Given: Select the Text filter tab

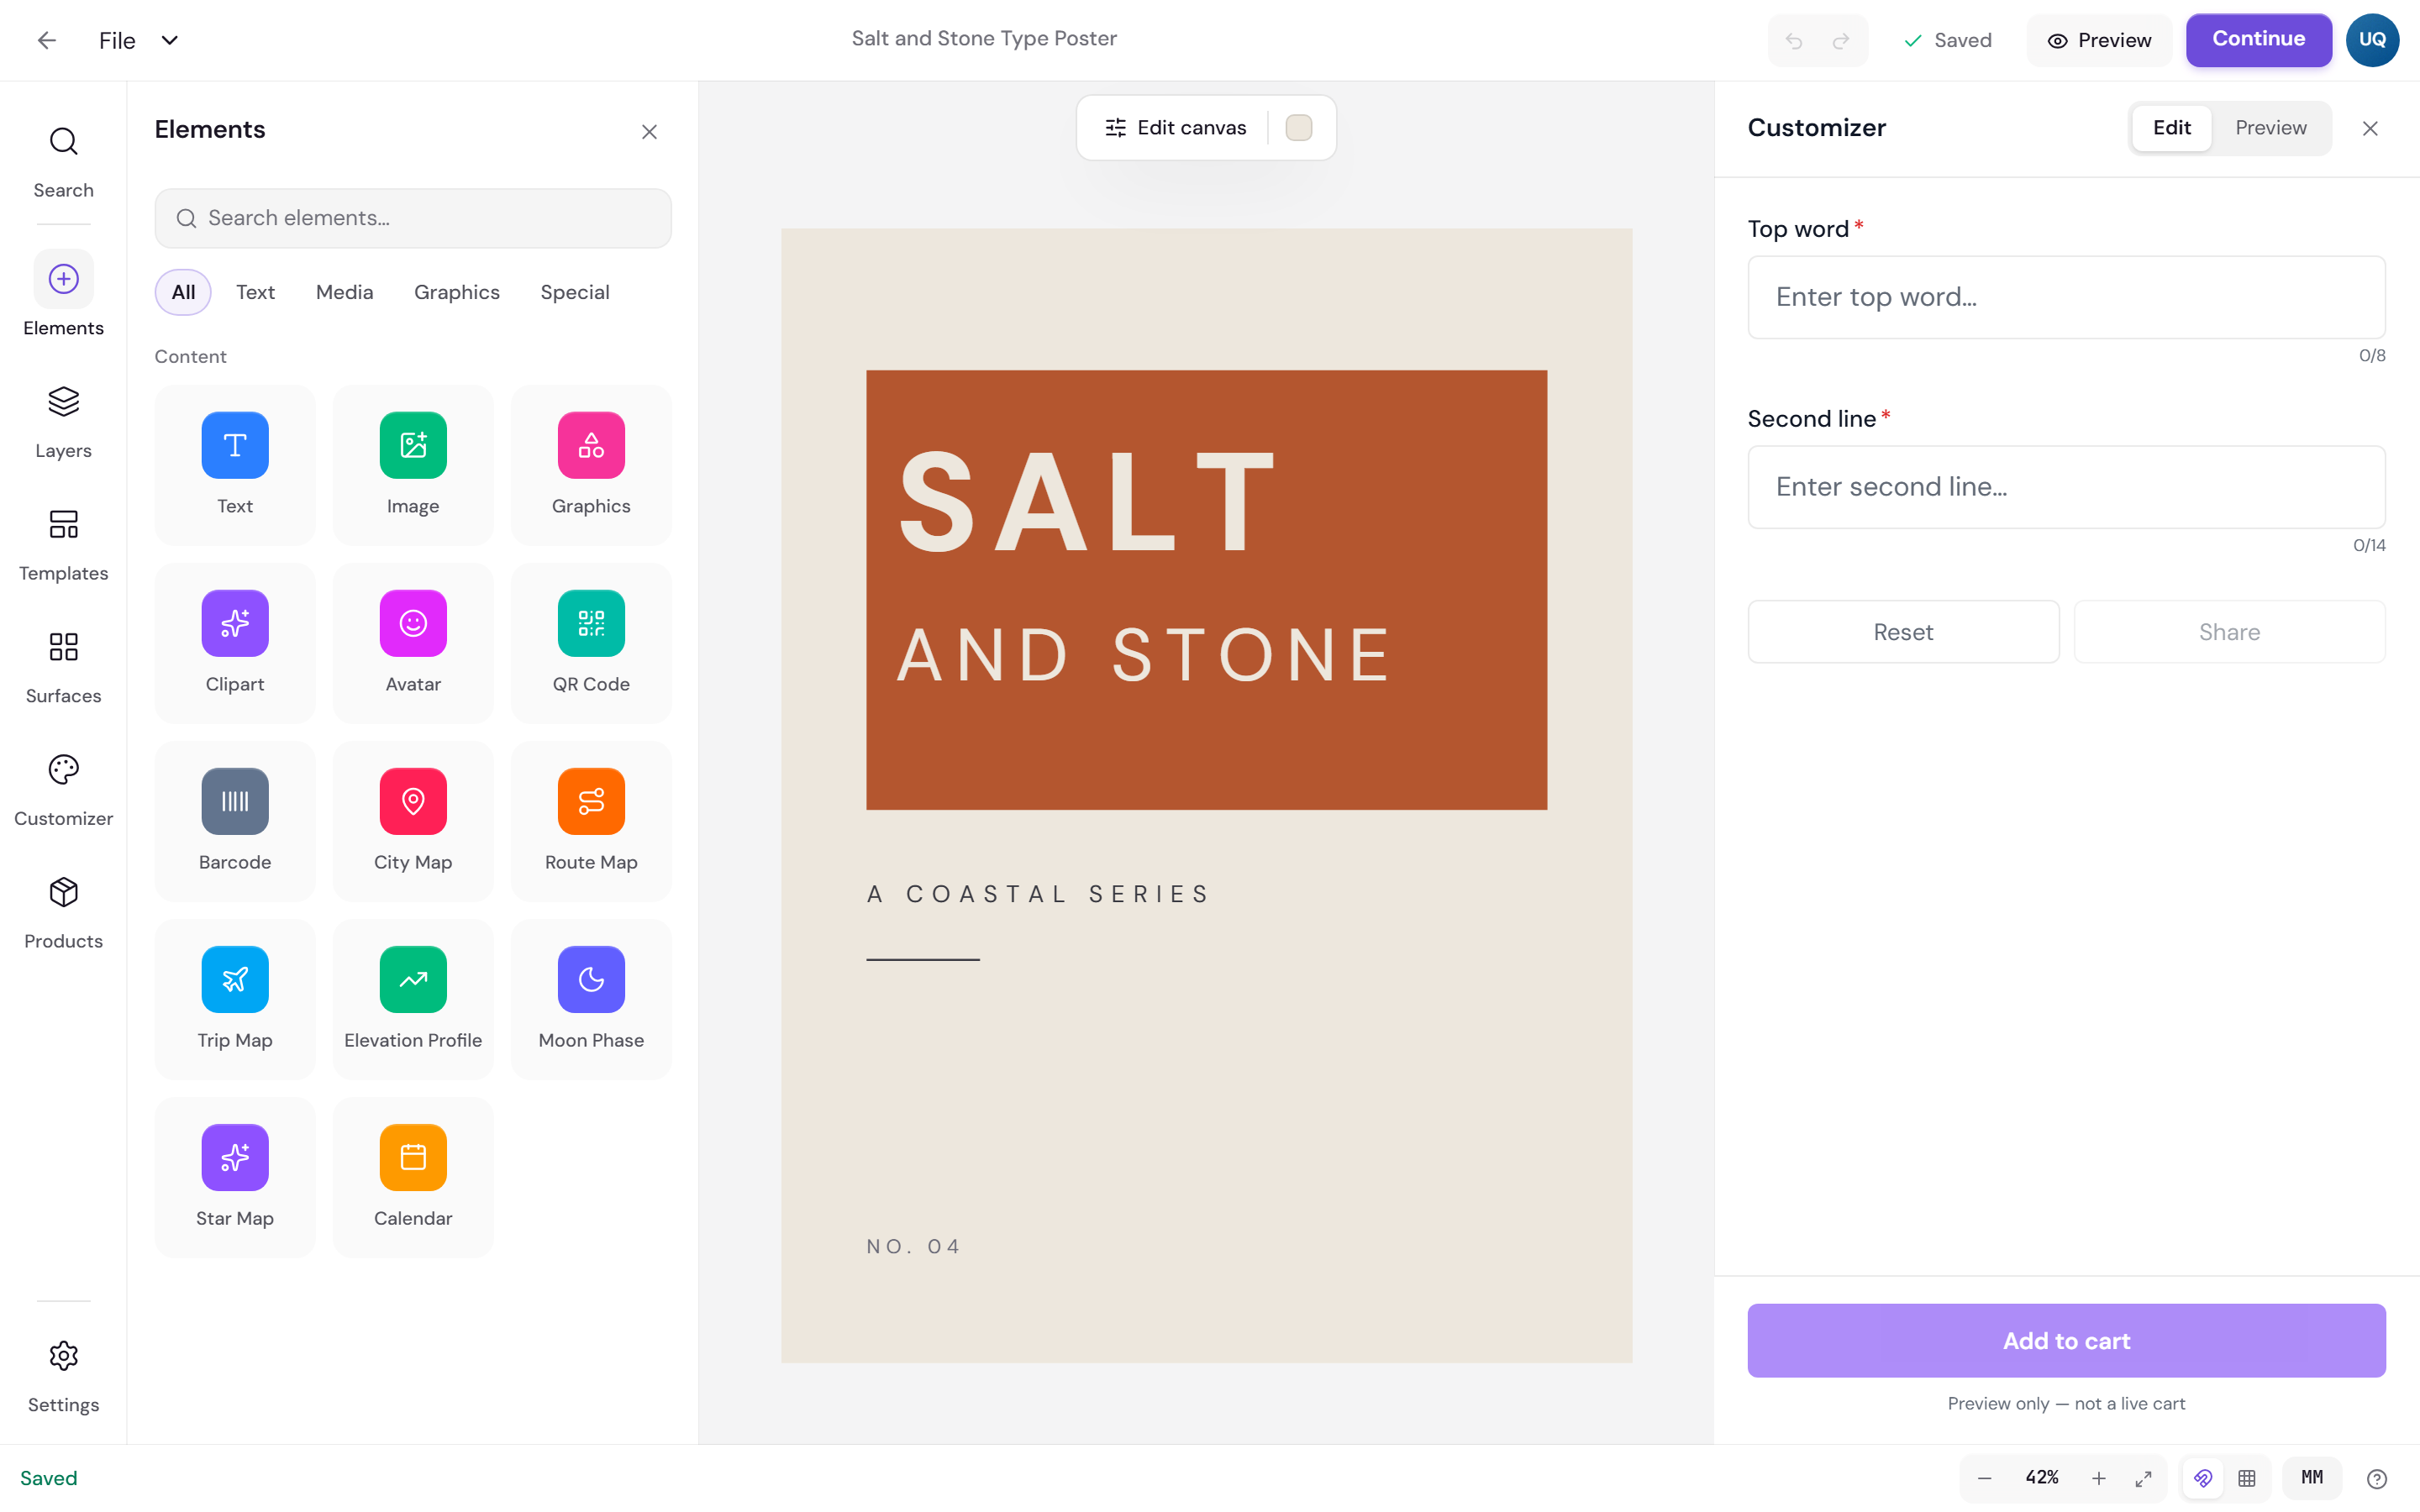Looking at the screenshot, I should click(x=255, y=292).
